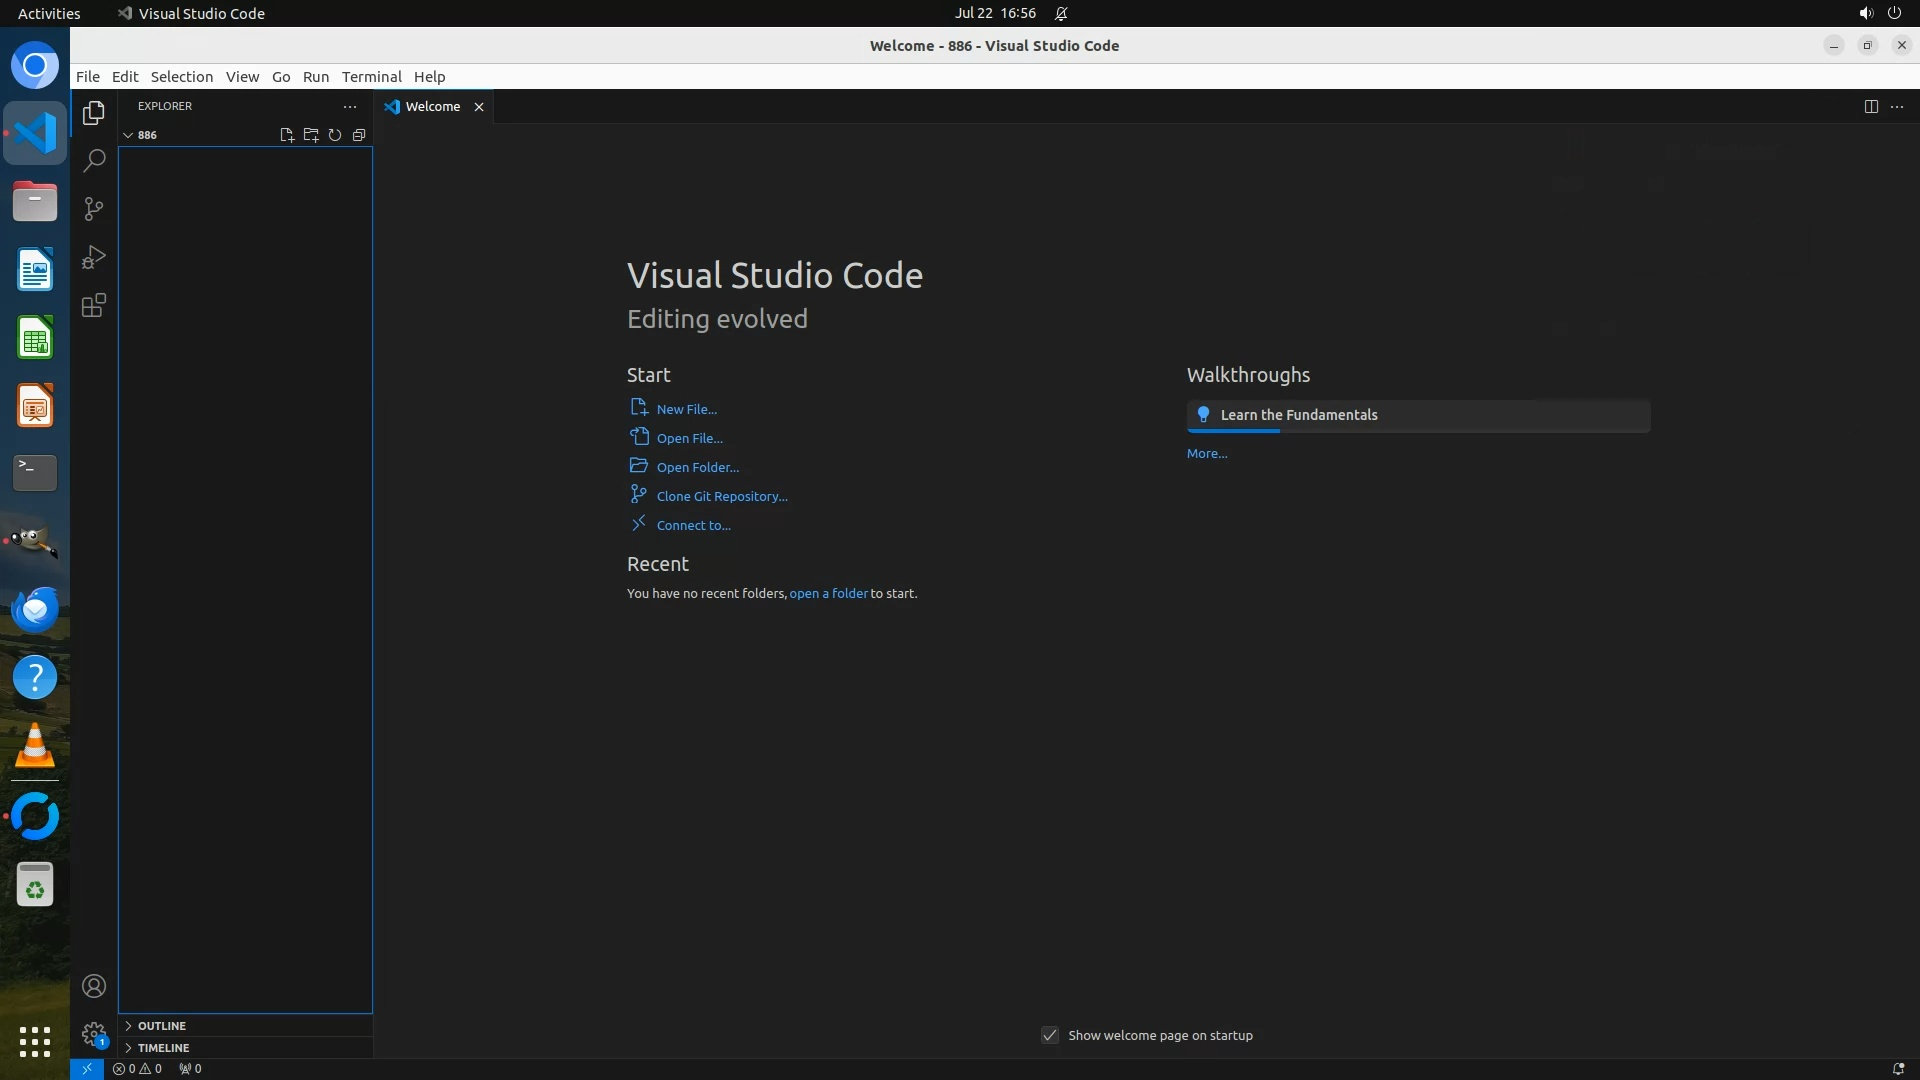Click the Open Folder link
Viewport: 1920px width, 1080px height.
point(697,467)
